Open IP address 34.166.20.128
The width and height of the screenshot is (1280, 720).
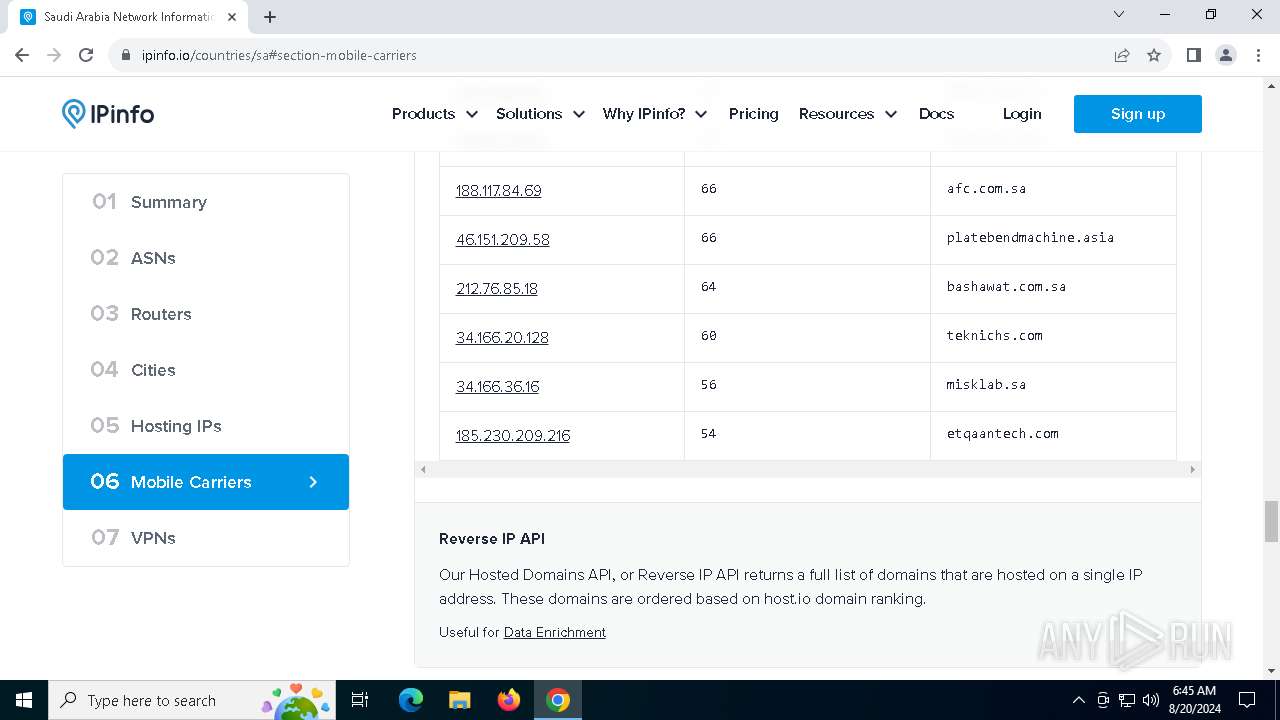pyautogui.click(x=502, y=337)
